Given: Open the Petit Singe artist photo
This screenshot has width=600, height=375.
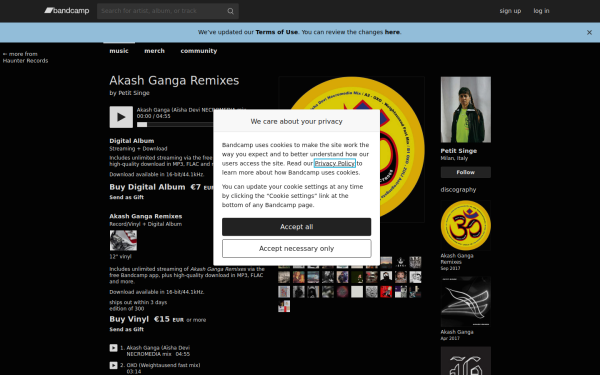Looking at the screenshot, I should point(466,110).
